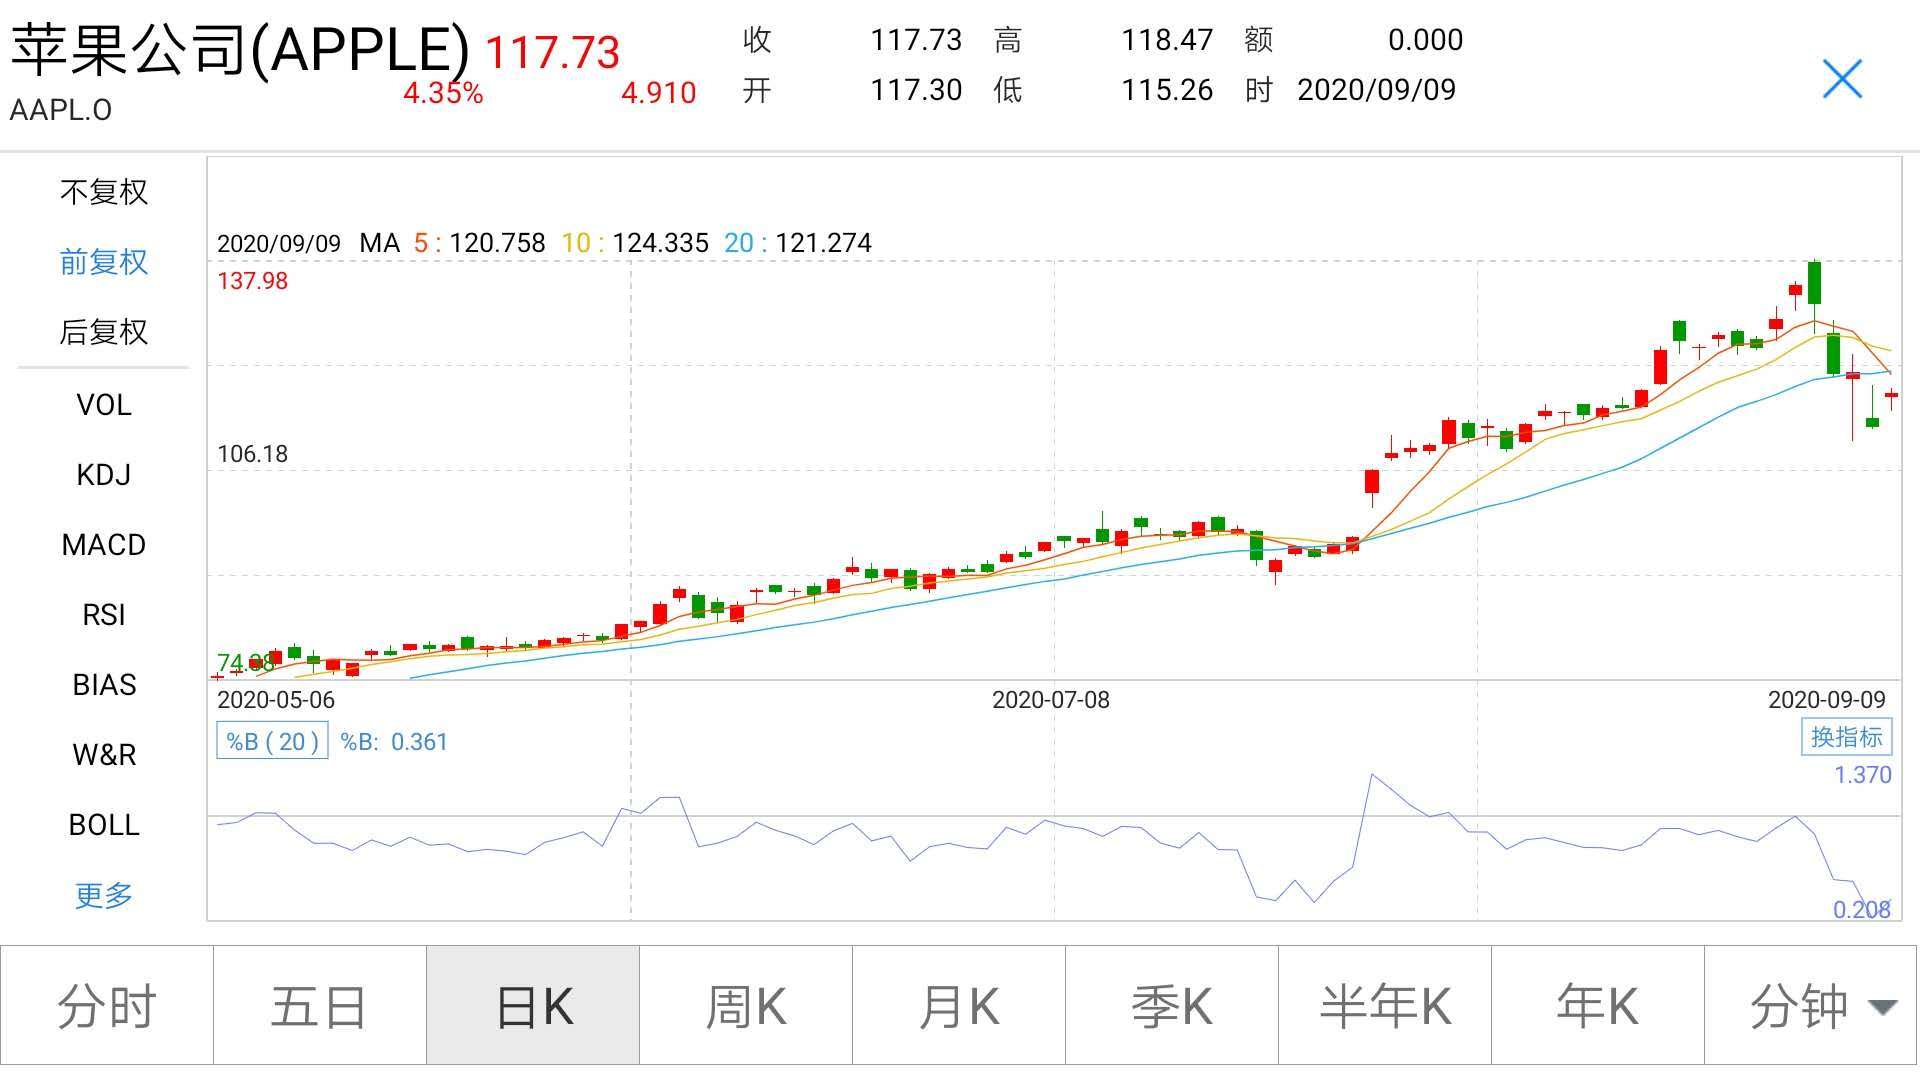This screenshot has width=1920, height=1080.
Task: Click the 换指标 button
Action: [1846, 738]
